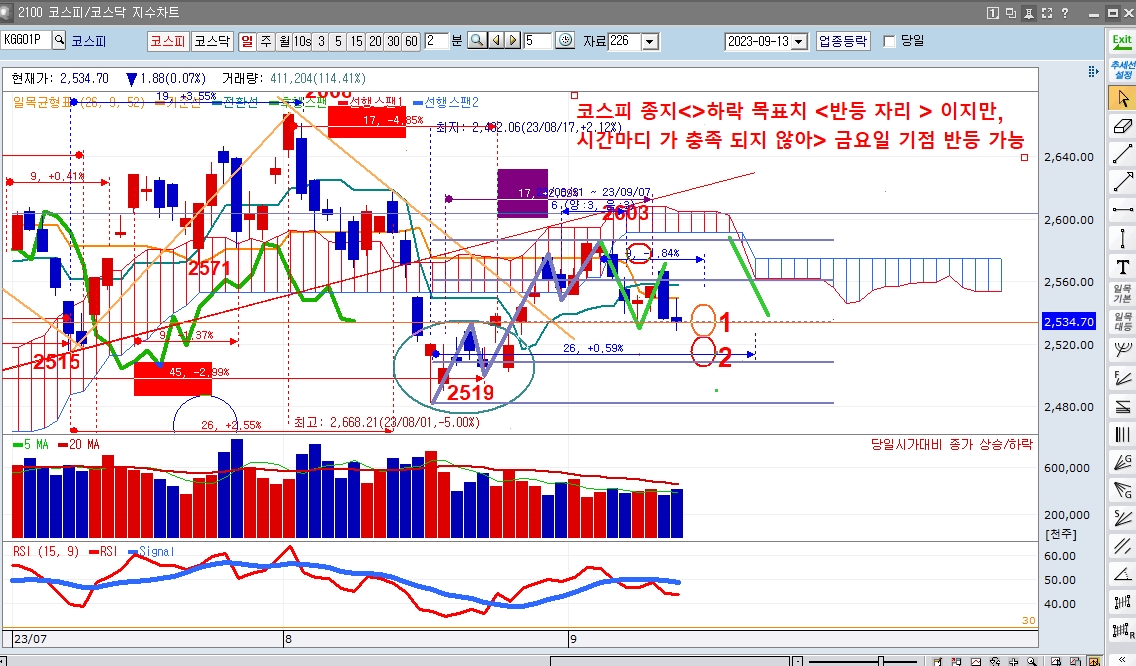1136x666 pixels.
Task: Select the pitchfork drawing tool
Action: tap(1122, 349)
